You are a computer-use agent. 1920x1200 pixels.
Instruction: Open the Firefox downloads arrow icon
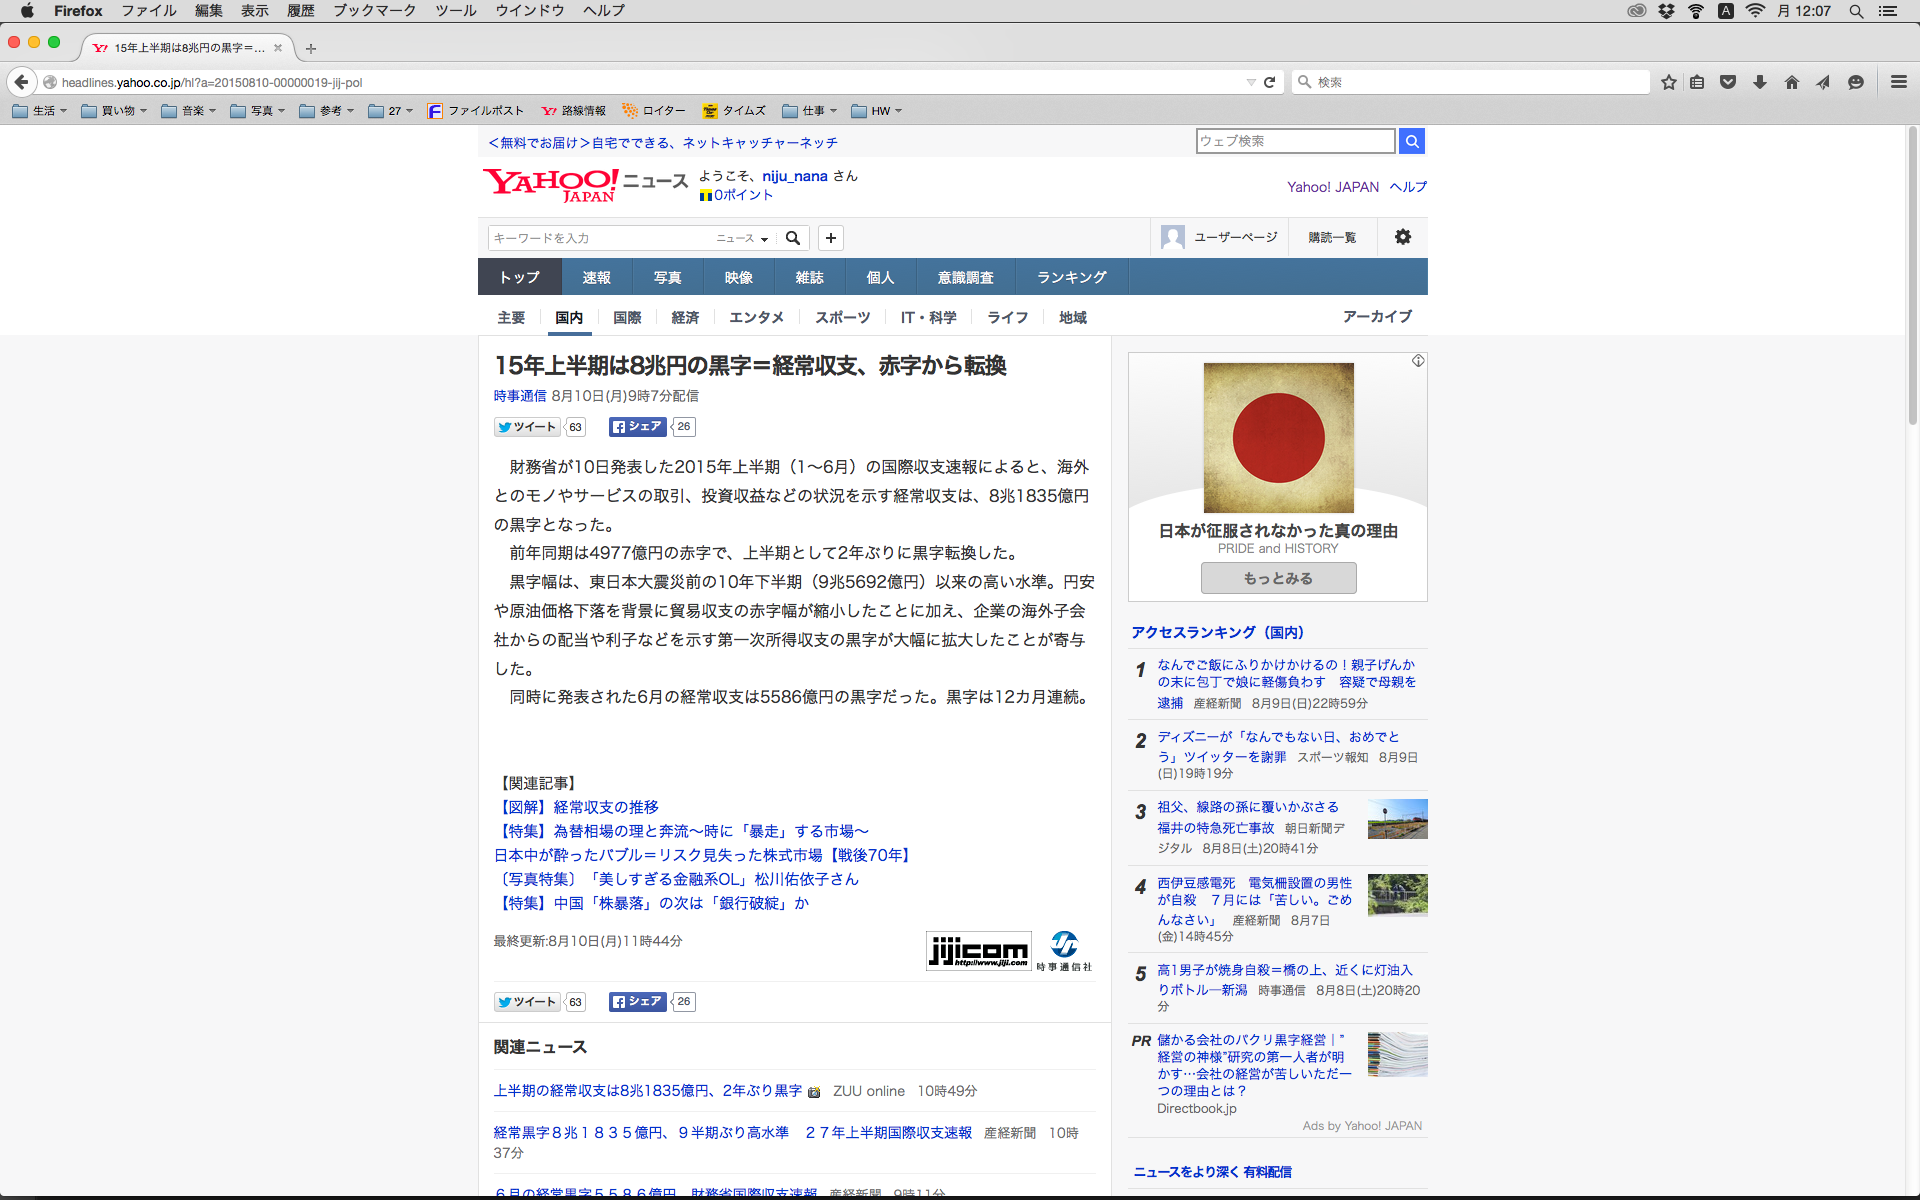(1759, 82)
